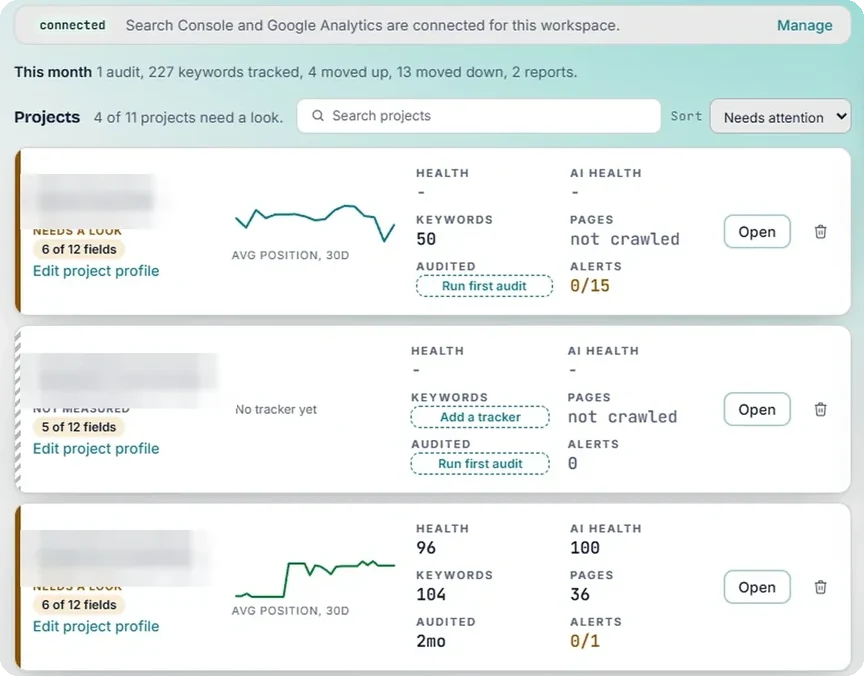Open the project with 104 keywords
Screen dimensions: 864x676
pyautogui.click(x=757, y=587)
